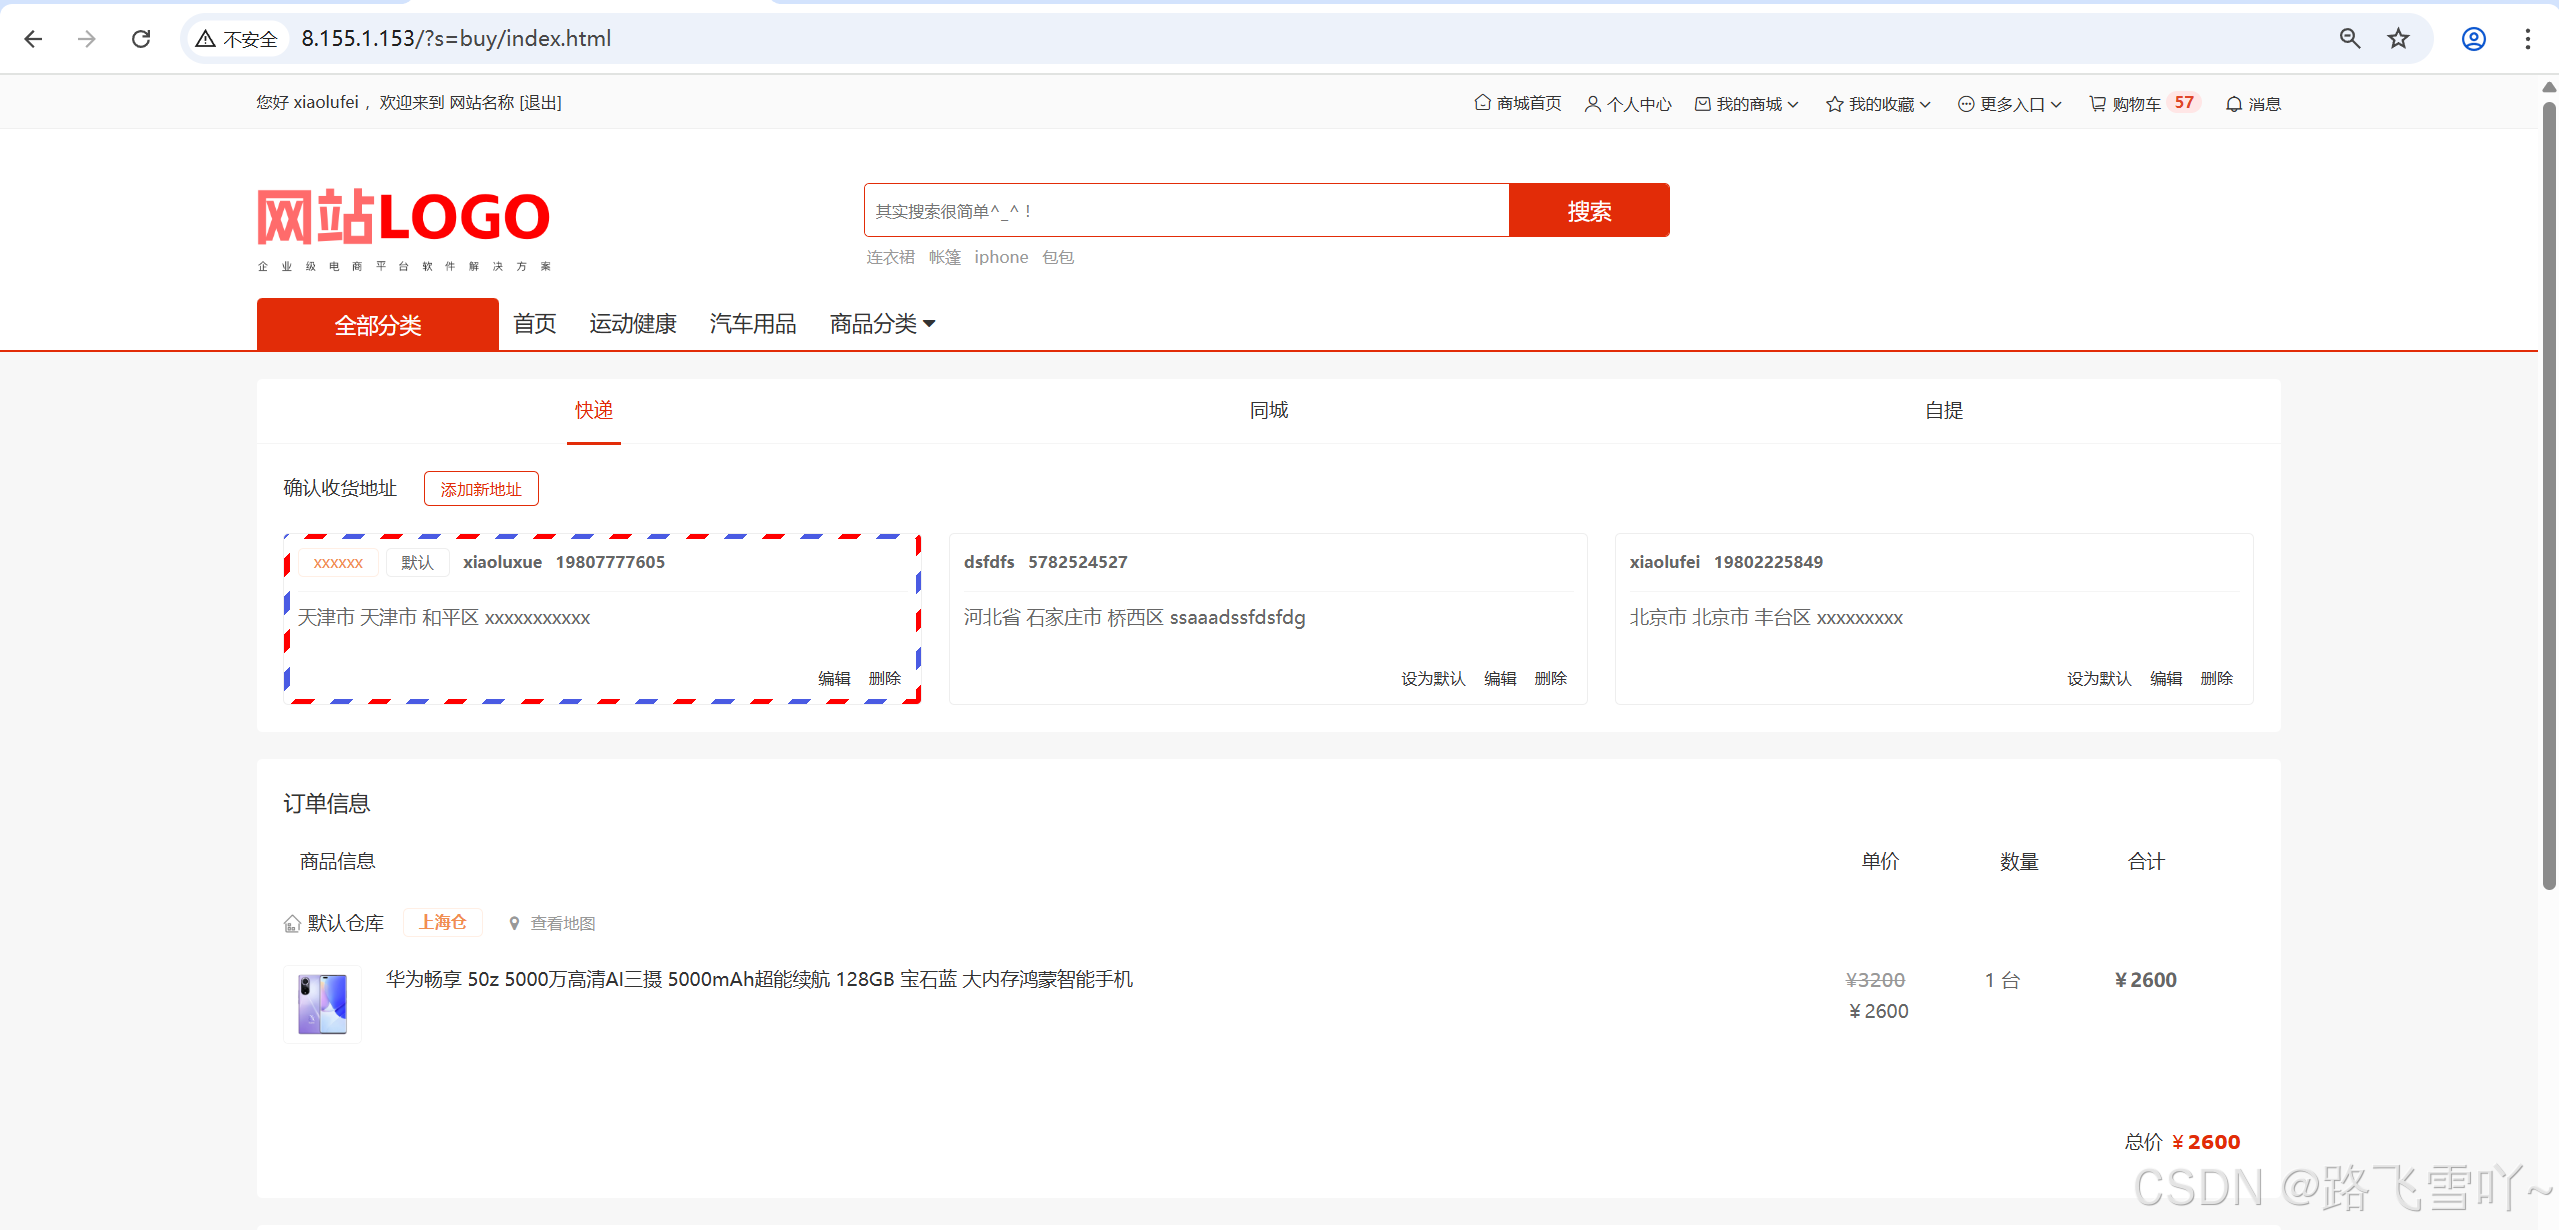Image resolution: width=2559 pixels, height=1230 pixels.
Task: Open 消息 notifications bell
Action: 2253,104
